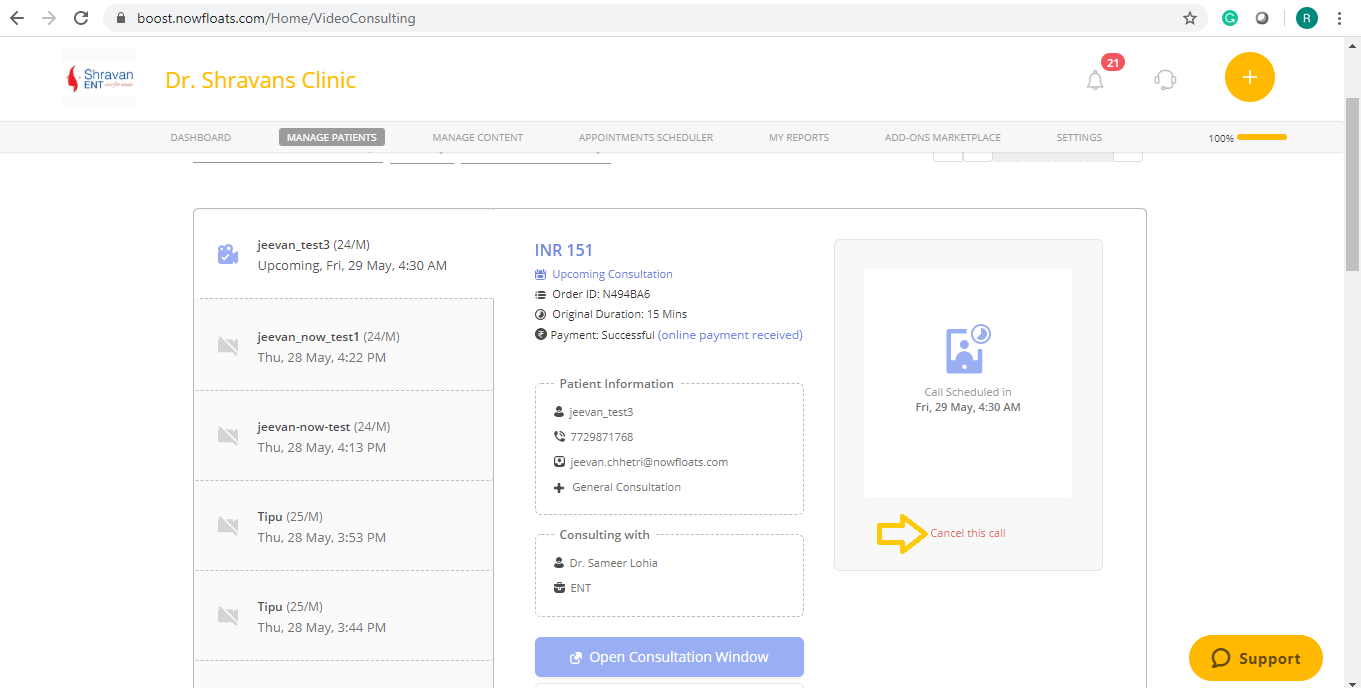Click the browser address bar URL
This screenshot has width=1361, height=688.
pos(276,18)
